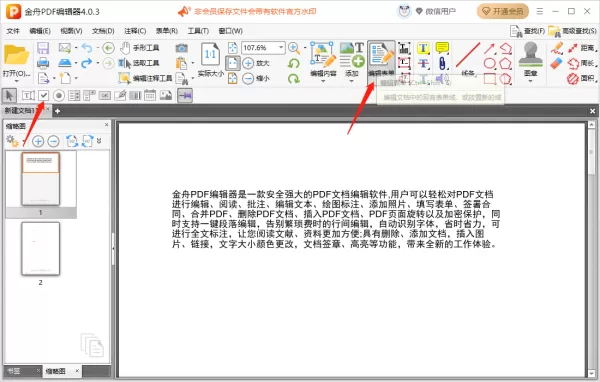This screenshot has height=382, width=600.
Task: Click the 查找(F) find button
Action: tap(527, 31)
